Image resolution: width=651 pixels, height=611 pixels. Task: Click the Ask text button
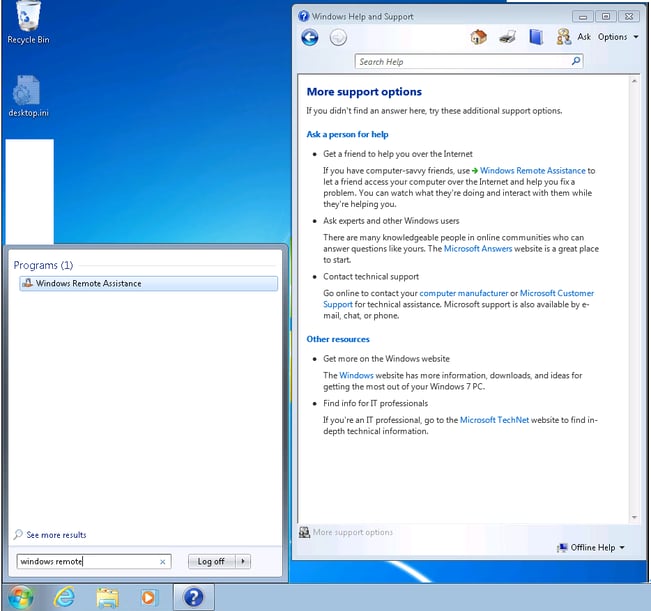click(584, 37)
